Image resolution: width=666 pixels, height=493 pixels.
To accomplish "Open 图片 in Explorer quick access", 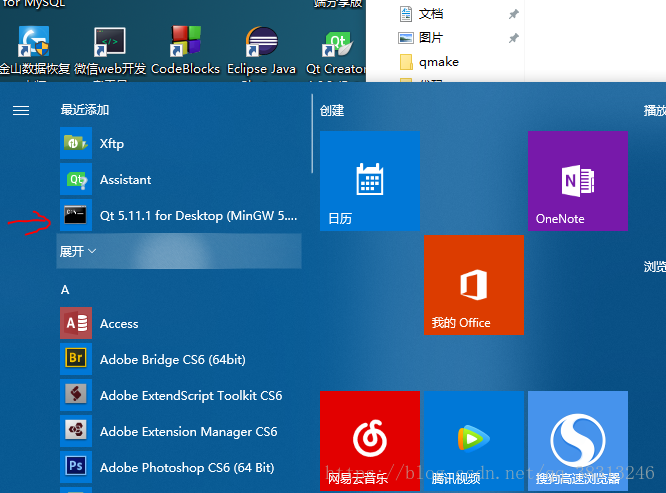I will click(x=420, y=38).
